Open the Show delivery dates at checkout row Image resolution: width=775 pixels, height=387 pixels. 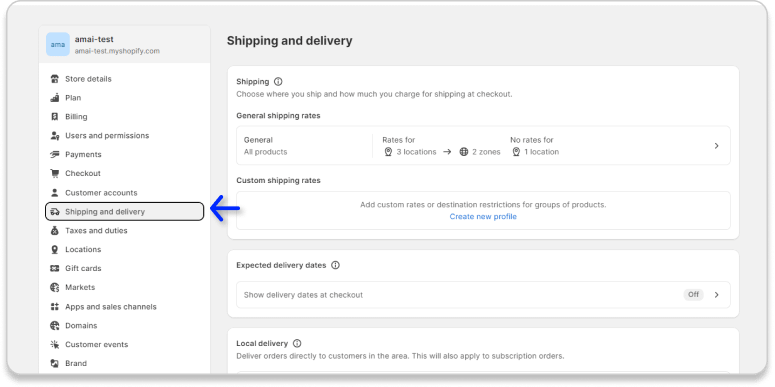click(483, 295)
